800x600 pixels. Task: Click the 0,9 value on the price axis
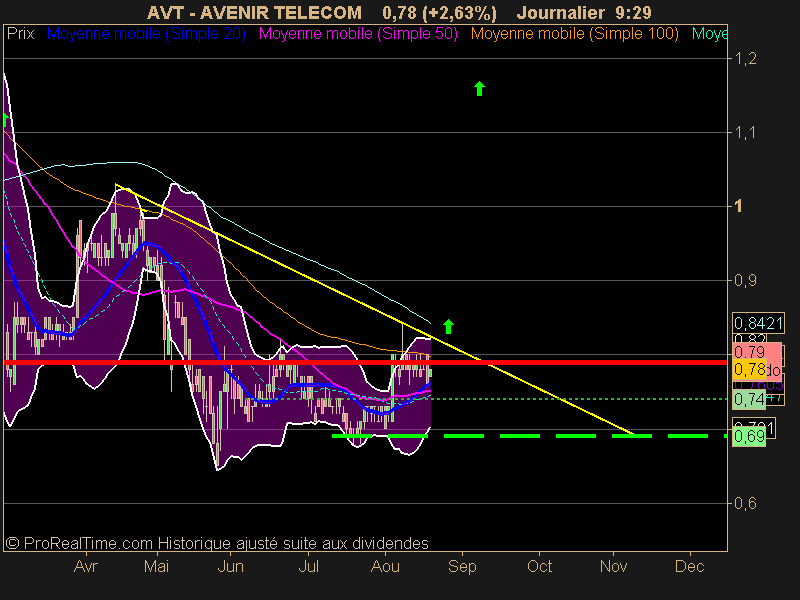745,280
